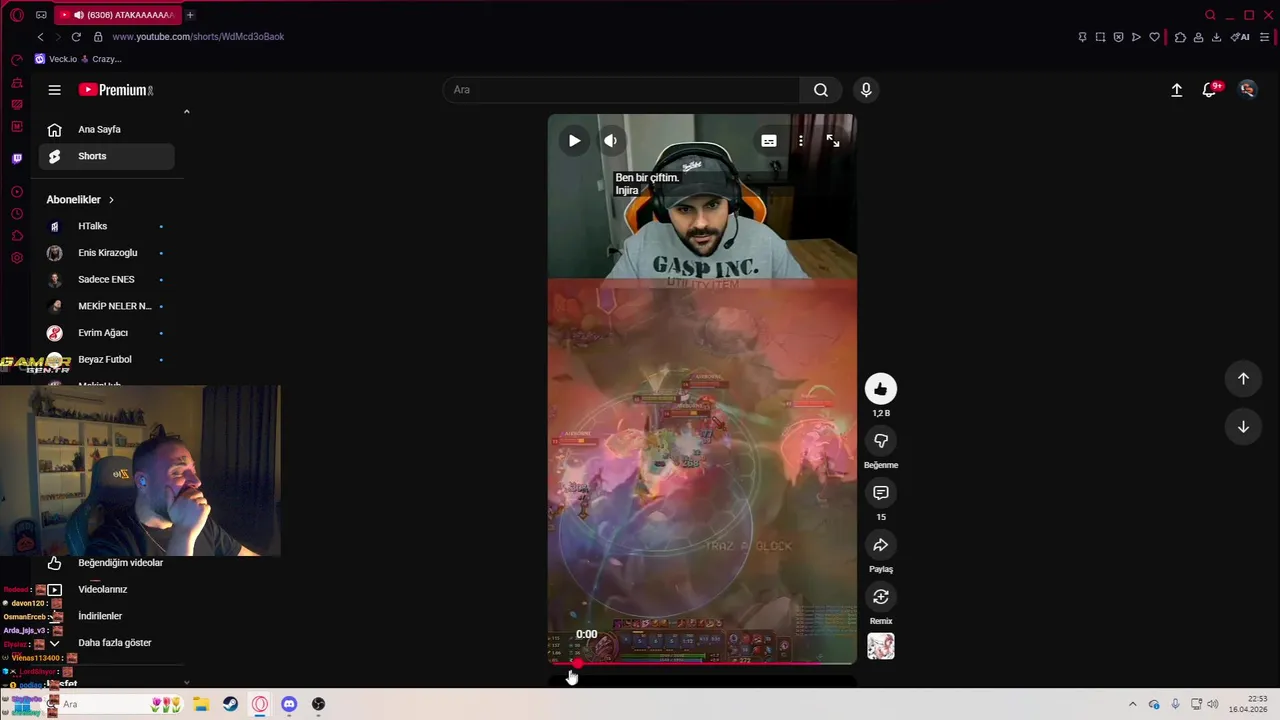The width and height of the screenshot is (1280, 720).
Task: Open Beyaz Futbol channel
Action: 106,359
